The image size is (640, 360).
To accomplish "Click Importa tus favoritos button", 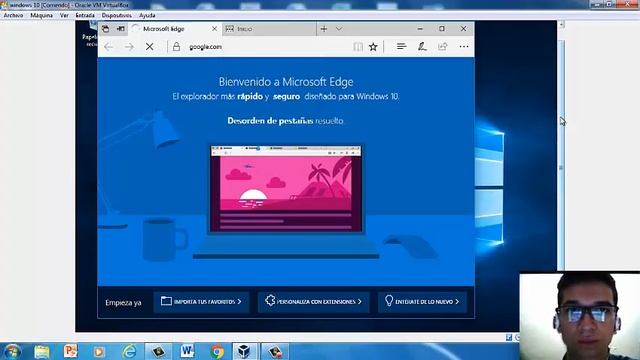I will [201, 302].
